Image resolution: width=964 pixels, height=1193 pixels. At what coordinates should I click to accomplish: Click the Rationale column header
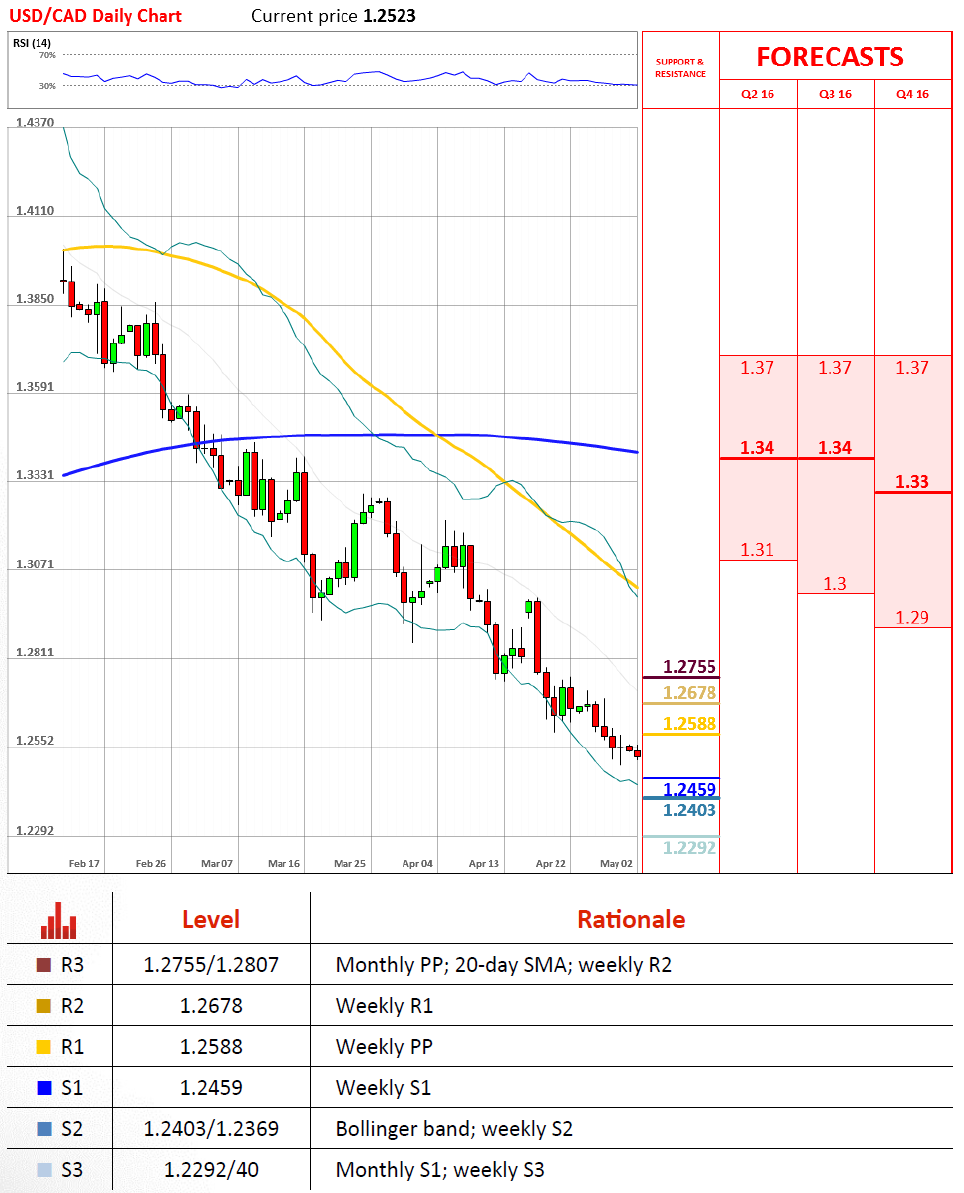(632, 920)
